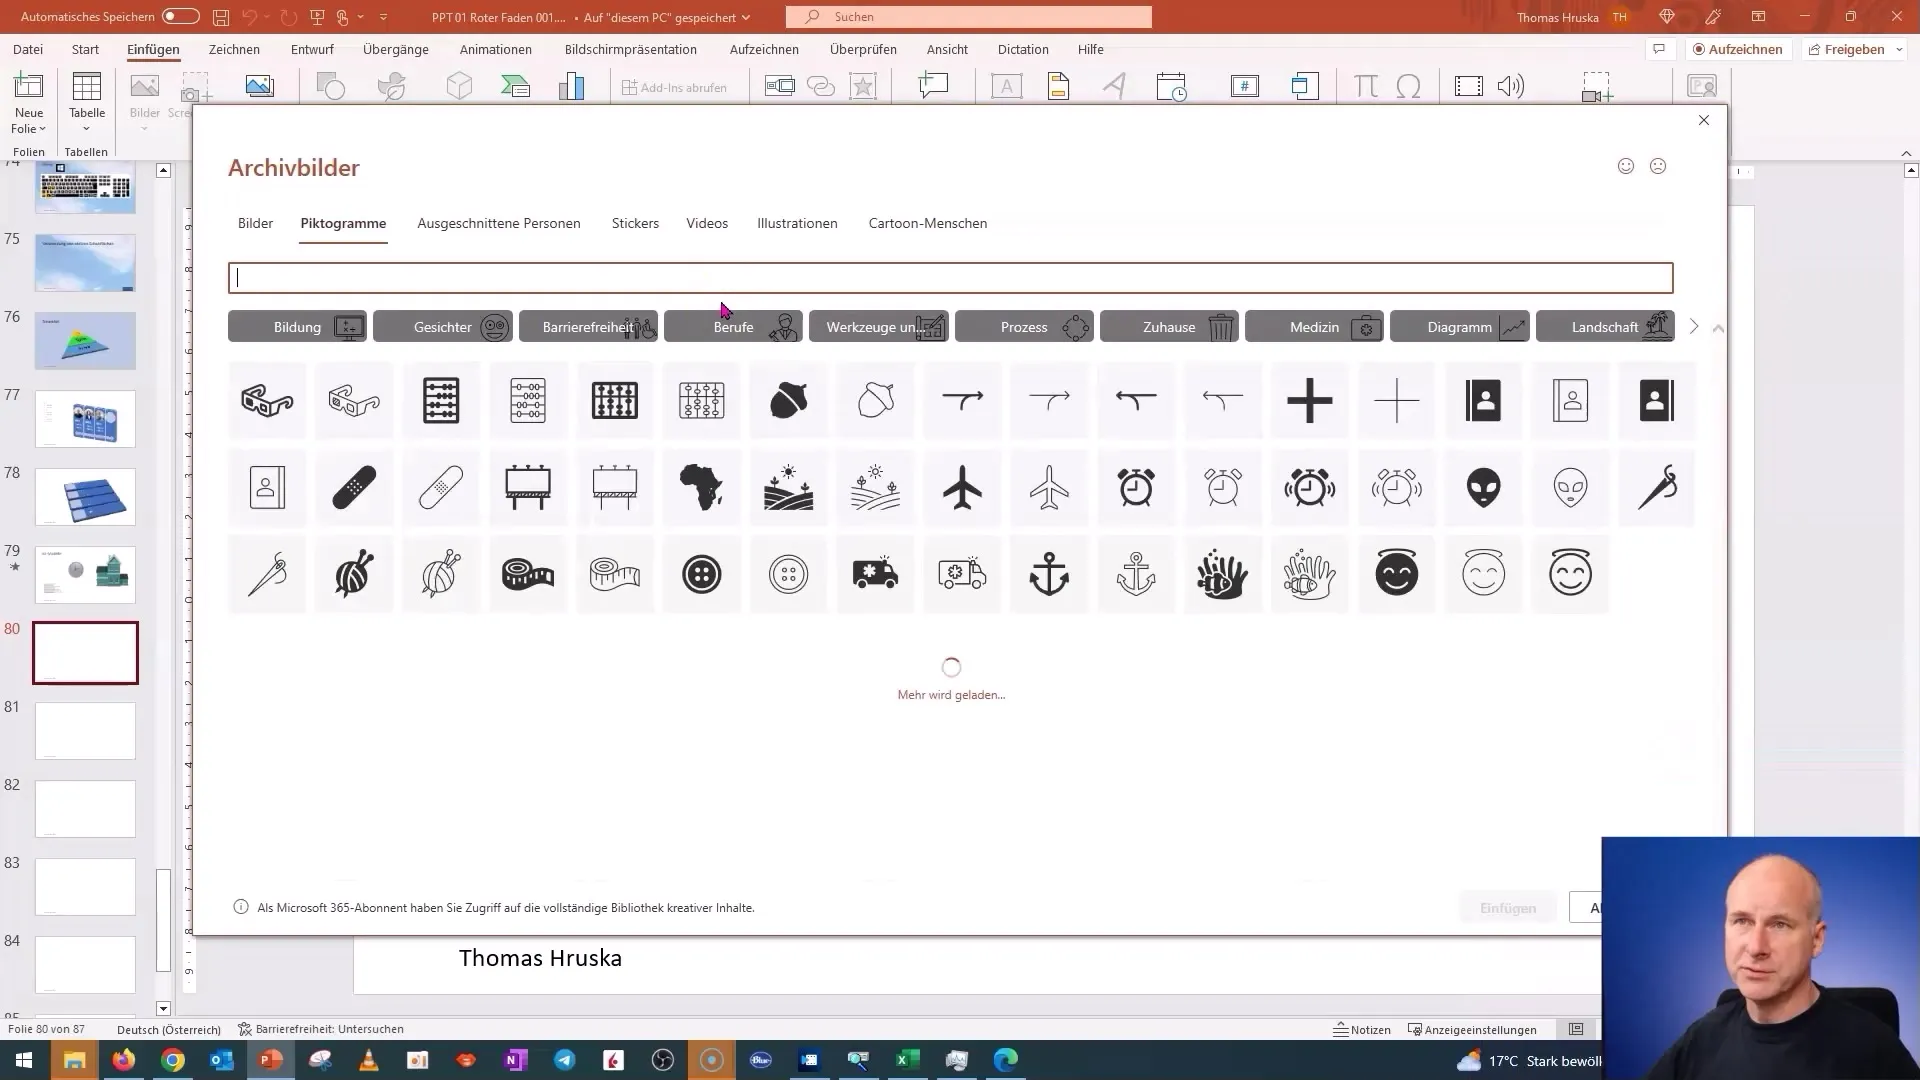Expand the Tabelle dropdown arrow
The image size is (1920, 1080).
click(x=87, y=129)
